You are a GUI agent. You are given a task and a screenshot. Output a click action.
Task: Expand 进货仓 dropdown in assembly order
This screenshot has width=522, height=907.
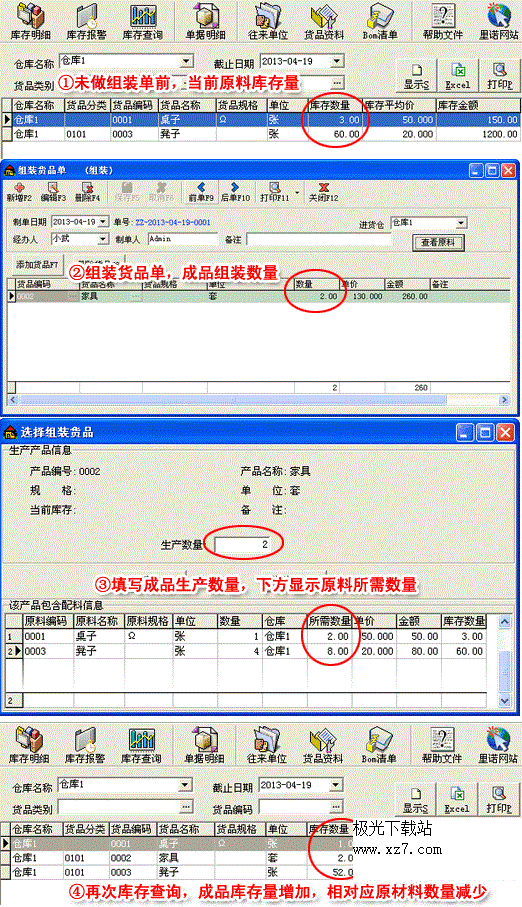(x=461, y=223)
